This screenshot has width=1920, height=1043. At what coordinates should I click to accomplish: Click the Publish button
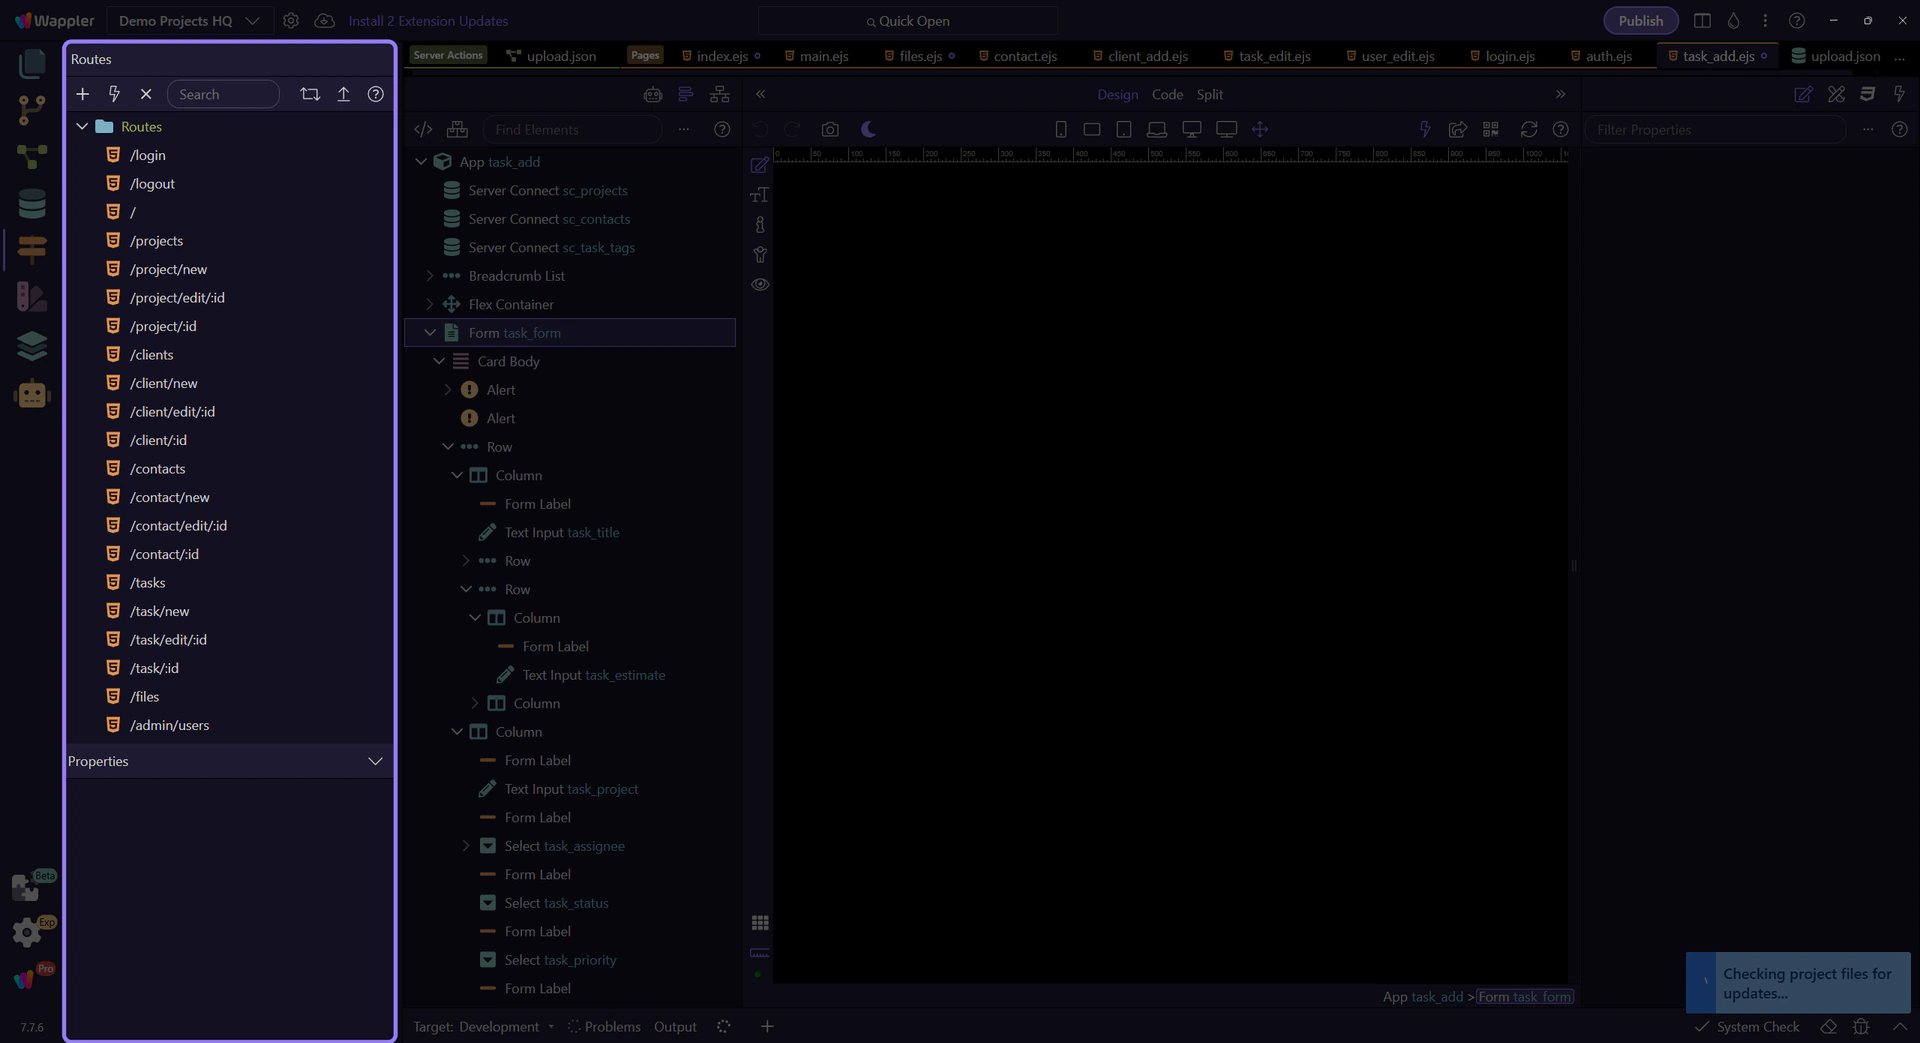pos(1640,21)
